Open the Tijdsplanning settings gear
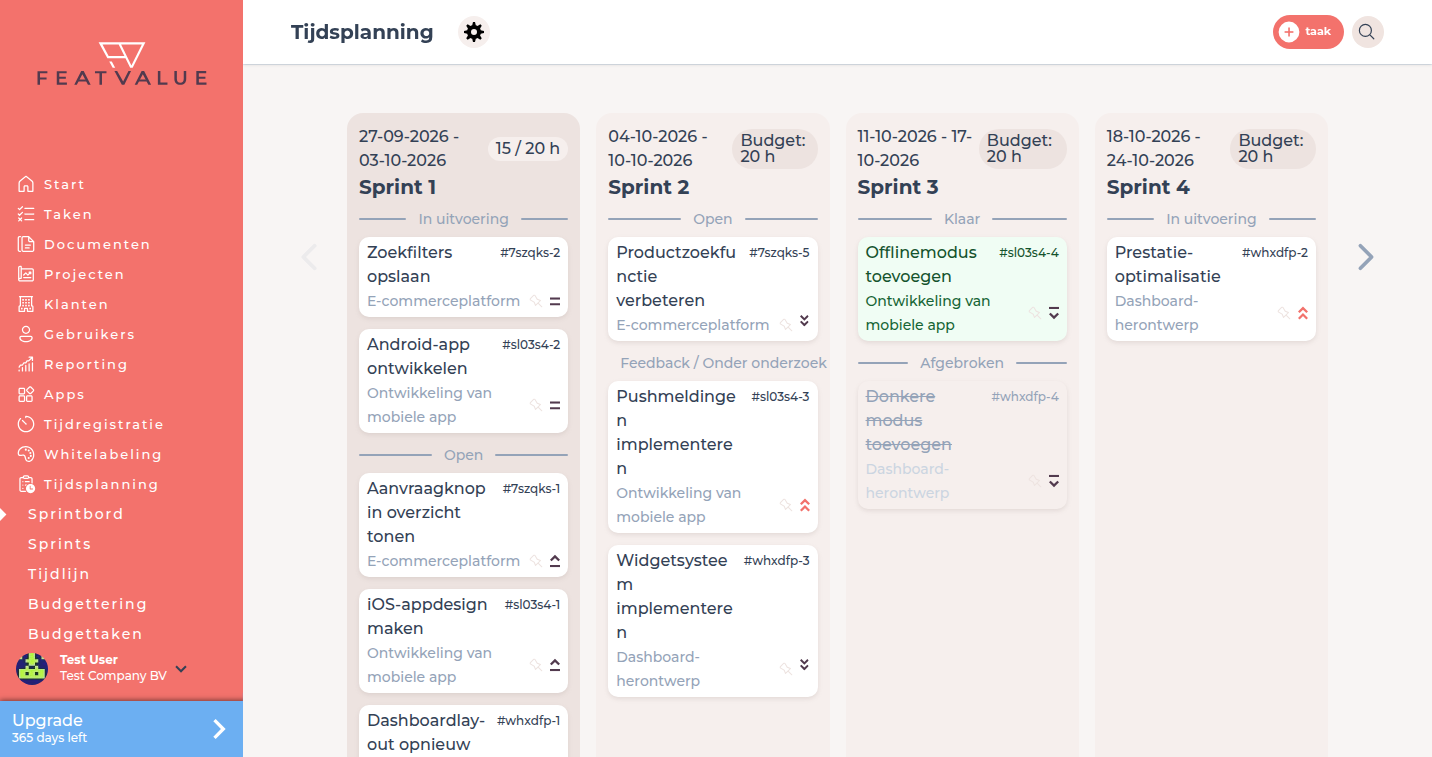The height and width of the screenshot is (757, 1432). (x=474, y=32)
